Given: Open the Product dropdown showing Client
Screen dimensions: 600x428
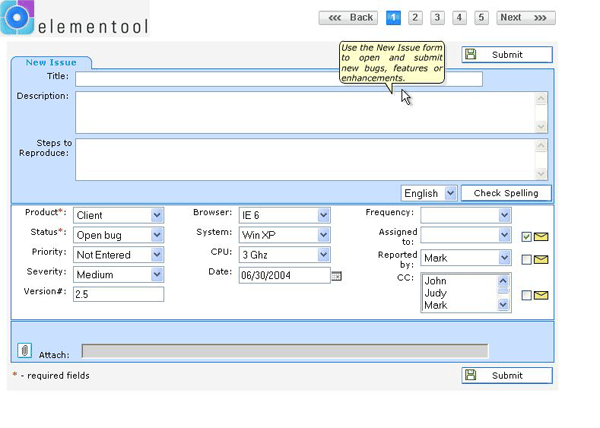Looking at the screenshot, I should pyautogui.click(x=119, y=215).
